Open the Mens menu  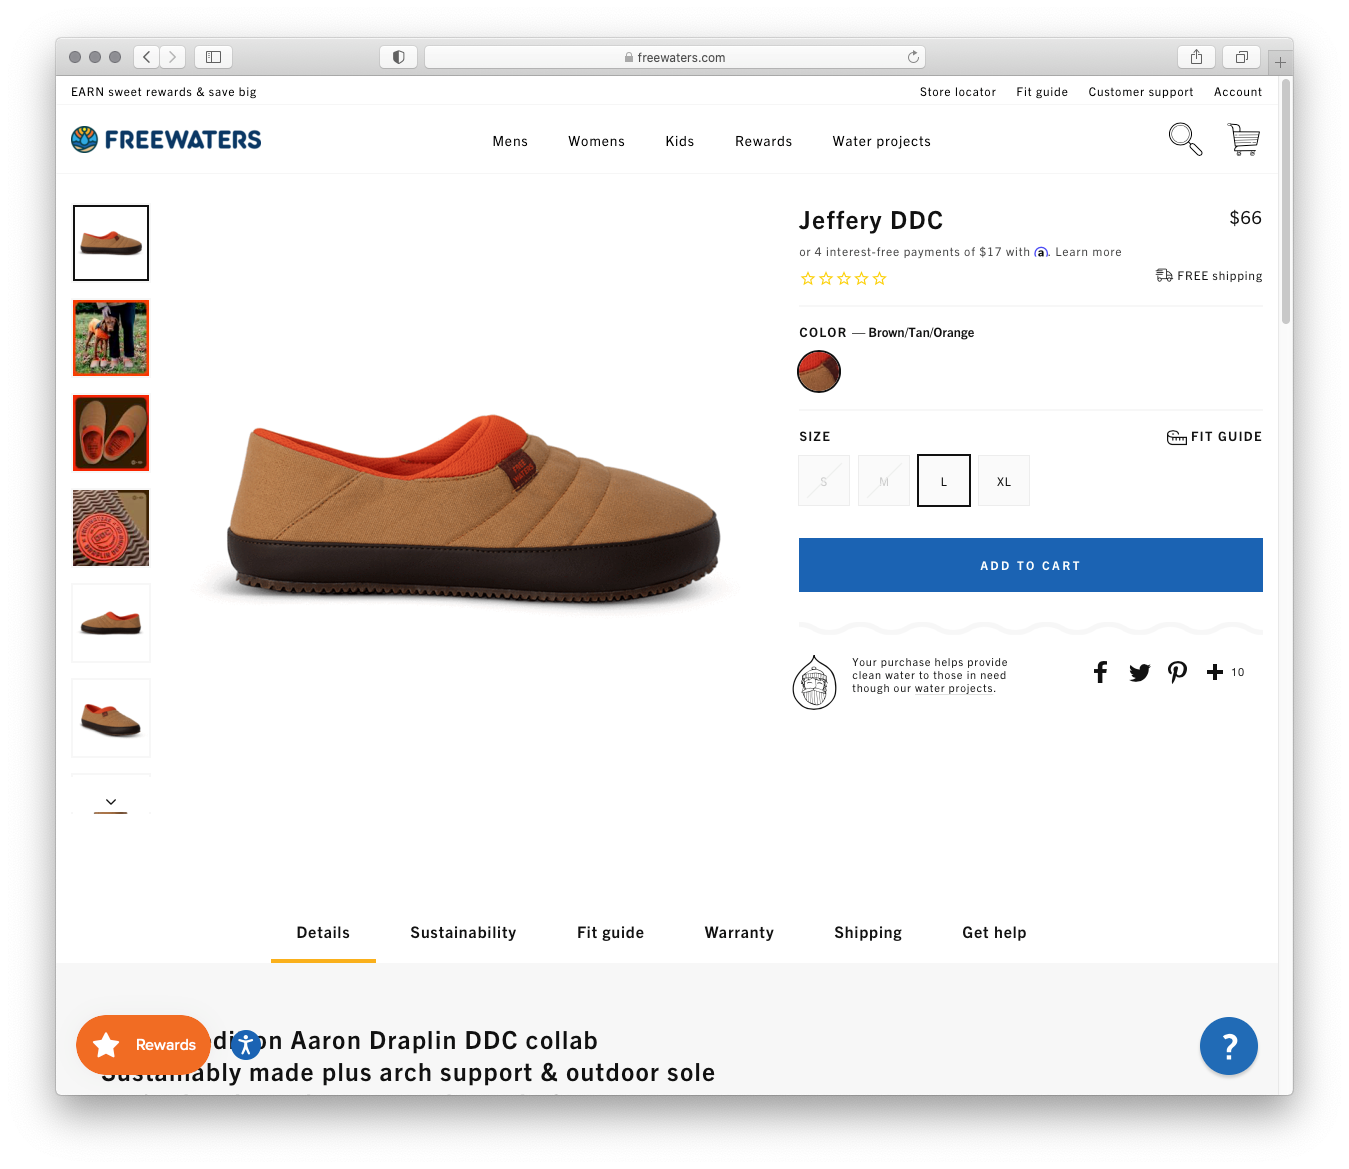[x=510, y=141]
